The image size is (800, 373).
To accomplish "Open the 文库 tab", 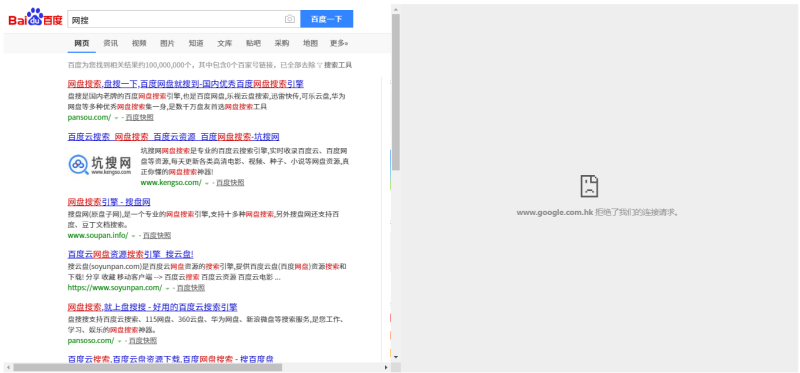I will (224, 43).
